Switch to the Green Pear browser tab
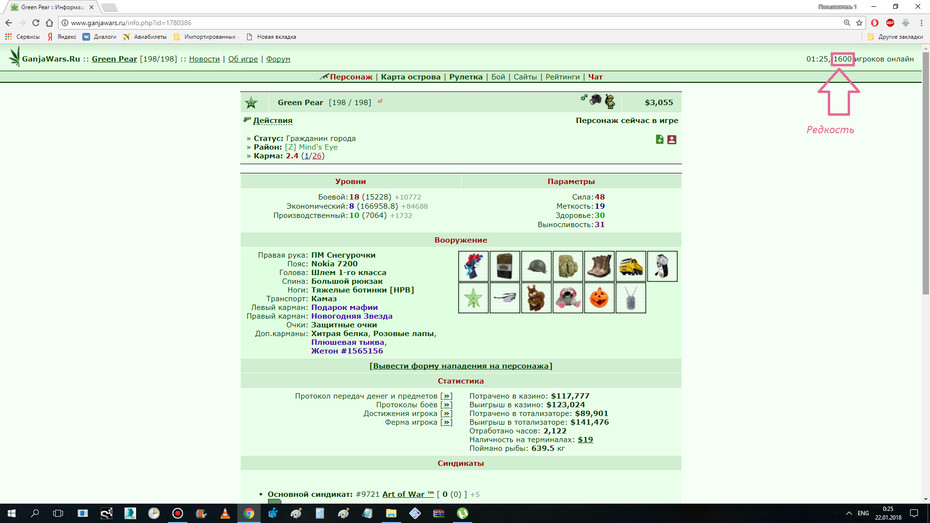930x523 pixels. tap(52, 7)
